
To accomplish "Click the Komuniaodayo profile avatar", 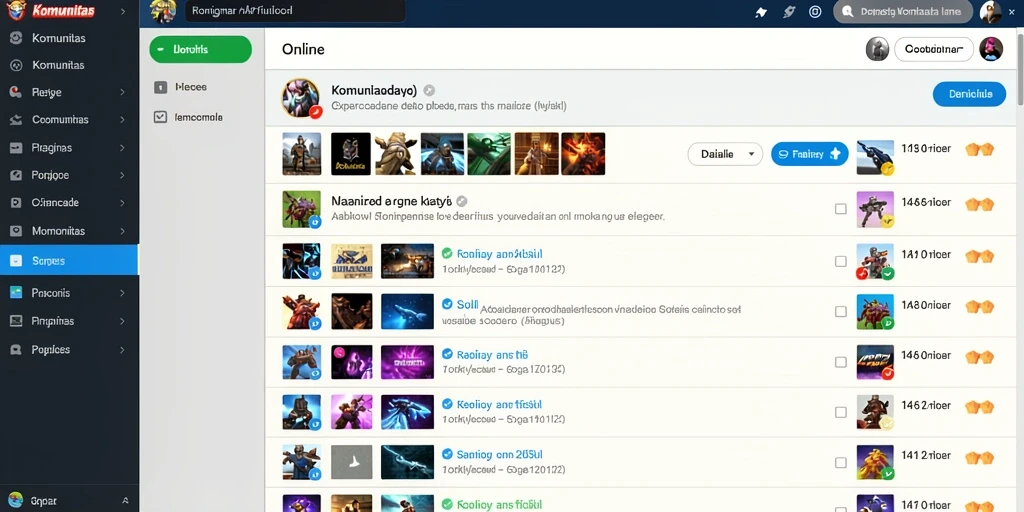I will 300,98.
